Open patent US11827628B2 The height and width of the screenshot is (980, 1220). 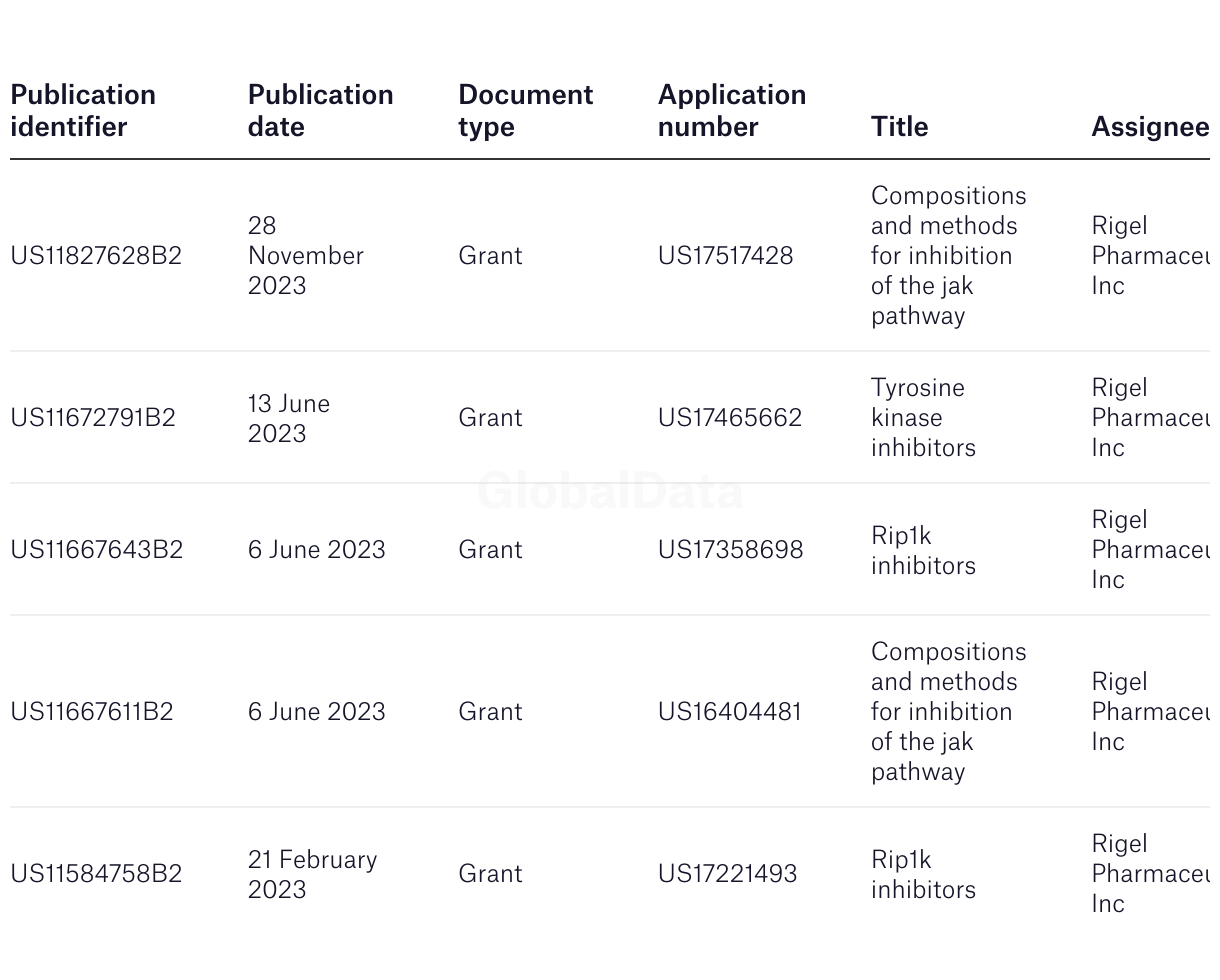click(96, 256)
